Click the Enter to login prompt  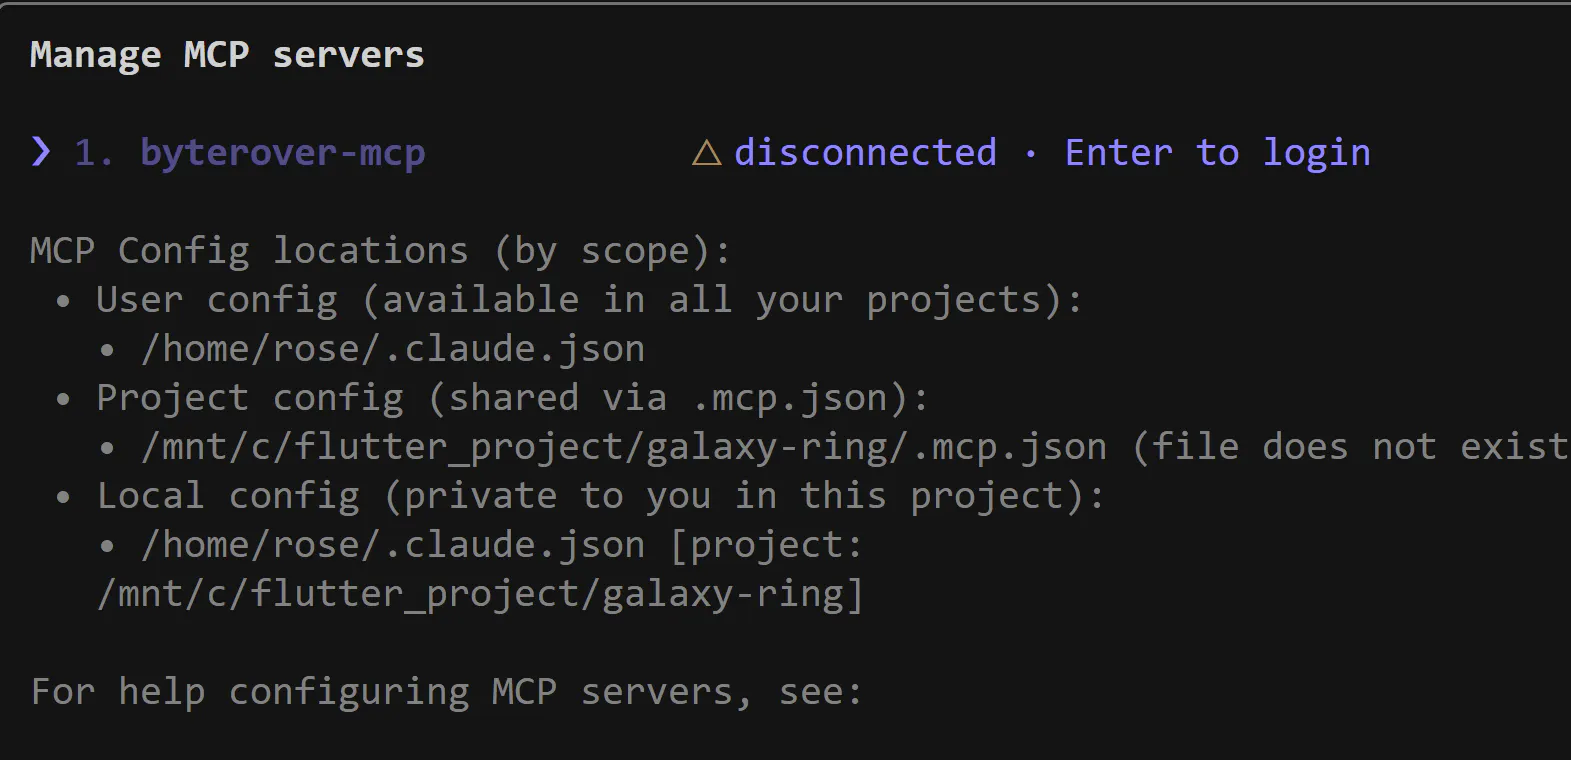pos(1217,153)
